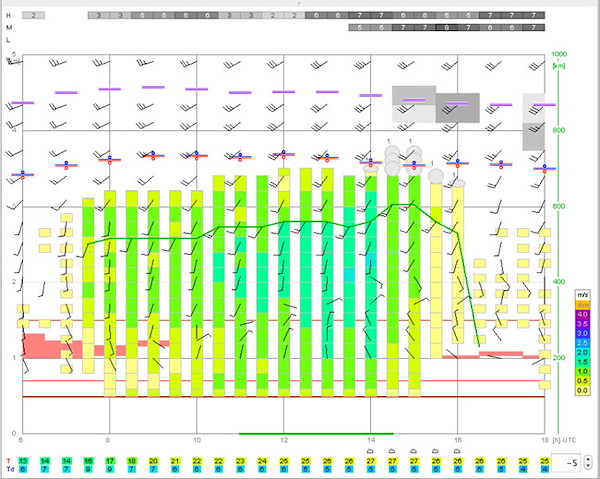Select the purple 4.0 m/s legend swatch

(582, 314)
